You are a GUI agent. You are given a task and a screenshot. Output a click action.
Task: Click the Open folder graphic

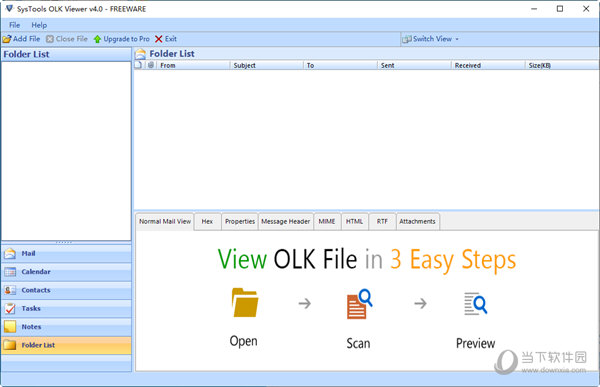(x=245, y=303)
